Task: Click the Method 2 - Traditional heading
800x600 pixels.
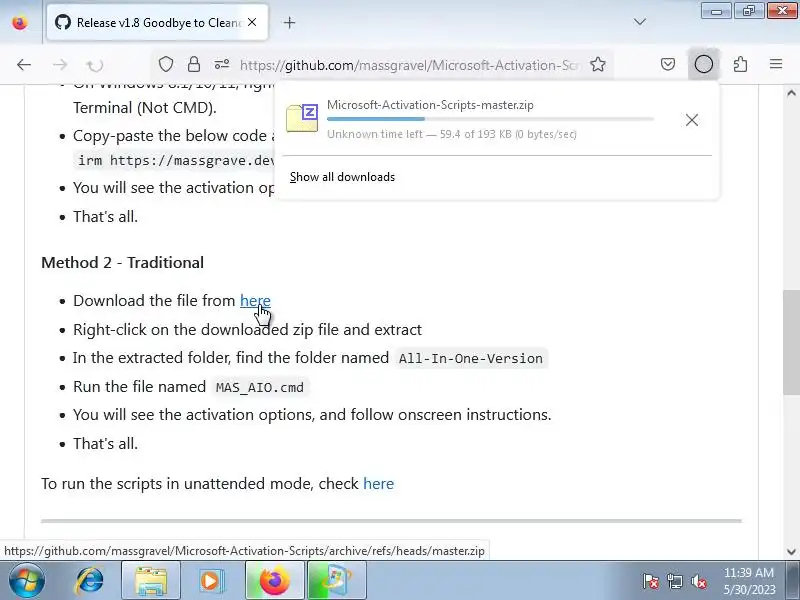Action: [122, 262]
